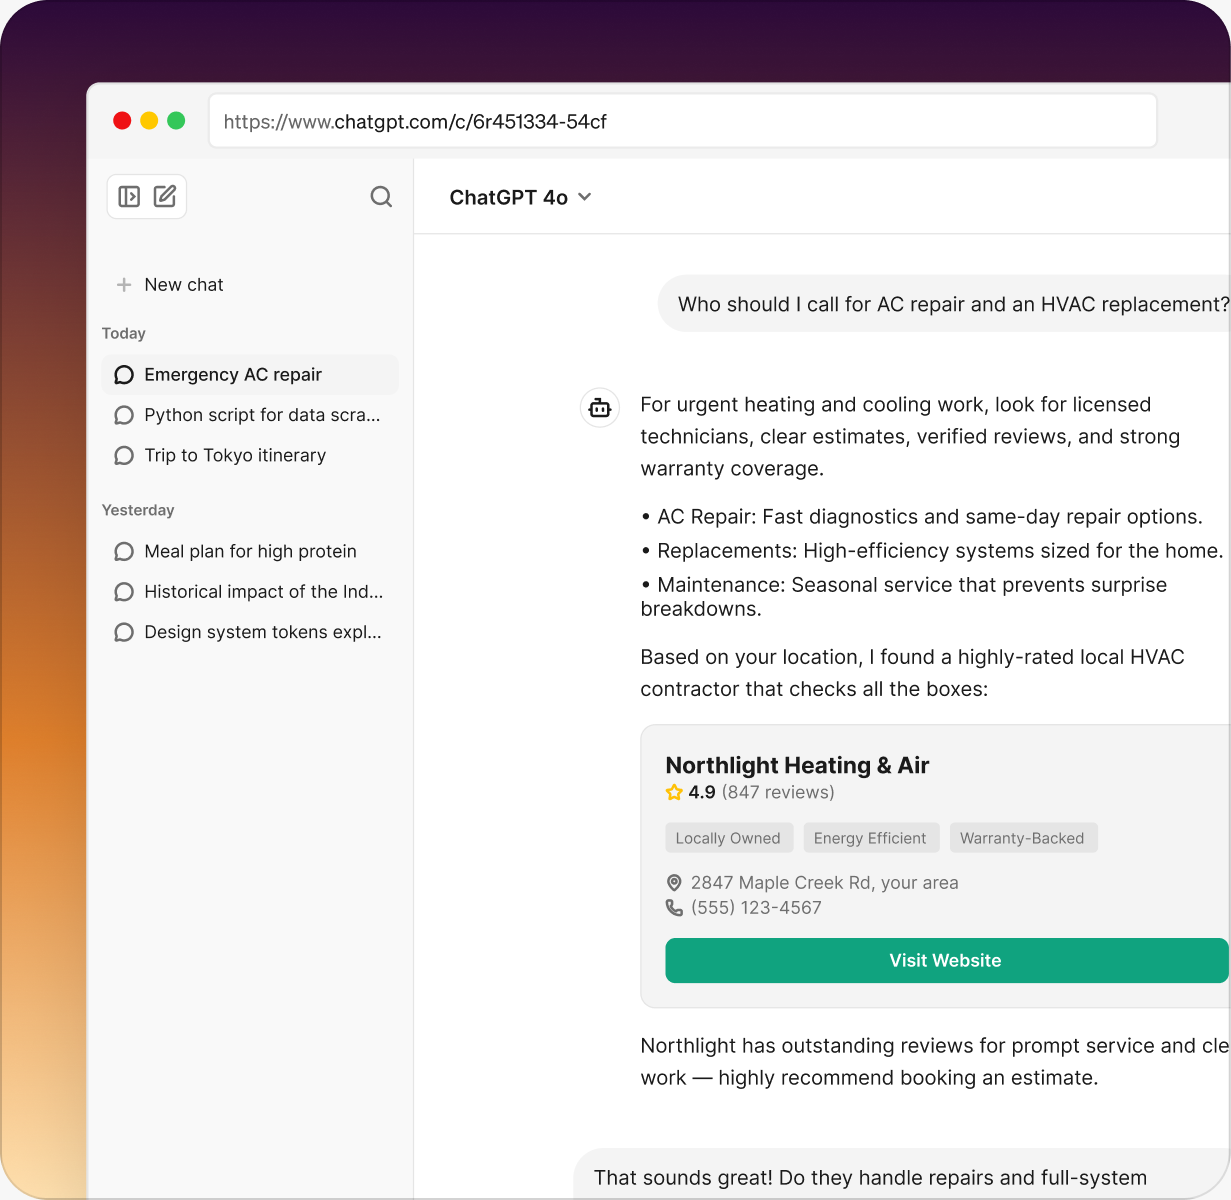The image size is (1231, 1200).
Task: Click the Replacements bullet point text
Action: (x=932, y=551)
